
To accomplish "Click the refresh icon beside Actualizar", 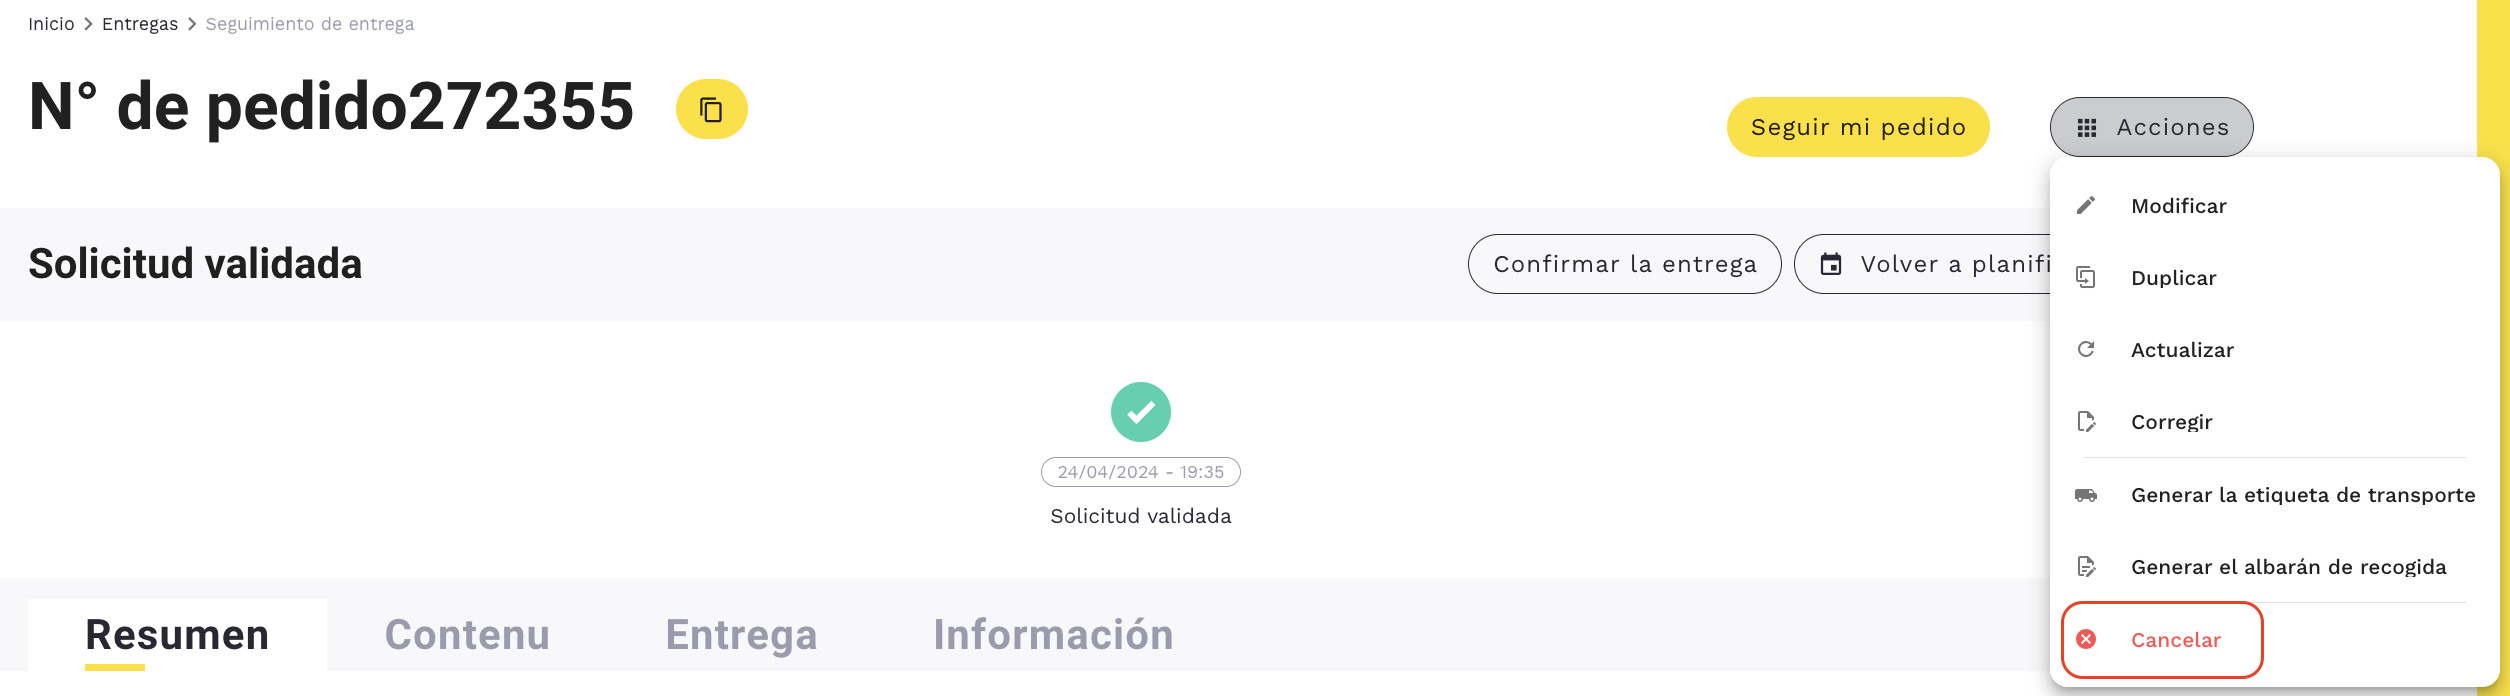I will coord(2086,350).
